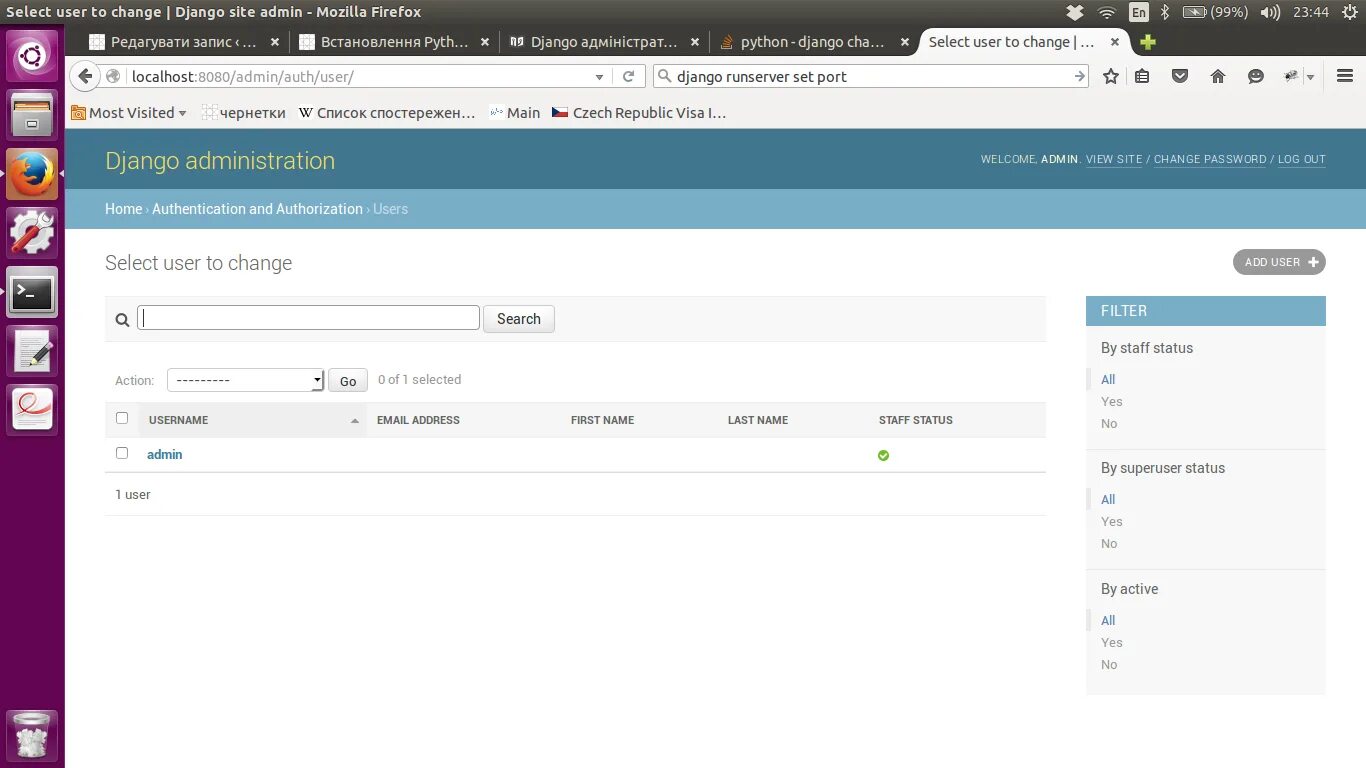1366x768 pixels.
Task: Open the Ubuntu Dash launcher icon
Action: click(x=33, y=56)
